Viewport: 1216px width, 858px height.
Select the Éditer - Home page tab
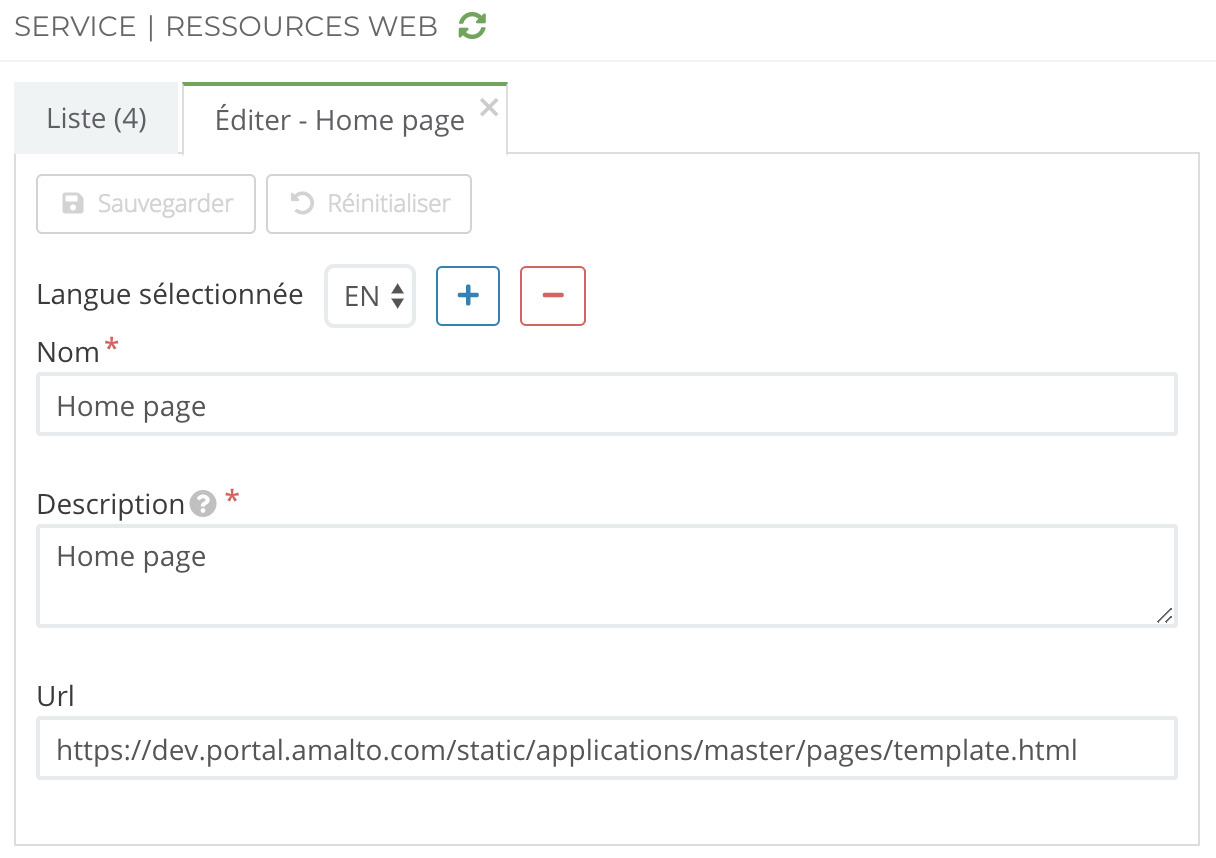tap(340, 121)
